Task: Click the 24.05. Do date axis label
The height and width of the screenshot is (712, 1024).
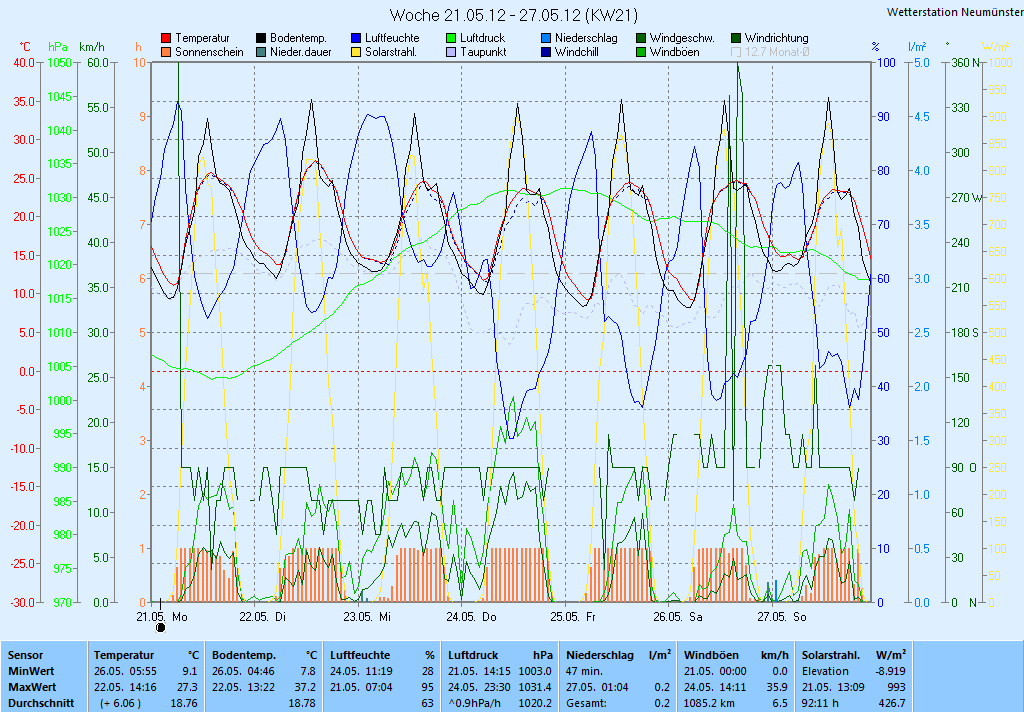Action: pyautogui.click(x=478, y=617)
